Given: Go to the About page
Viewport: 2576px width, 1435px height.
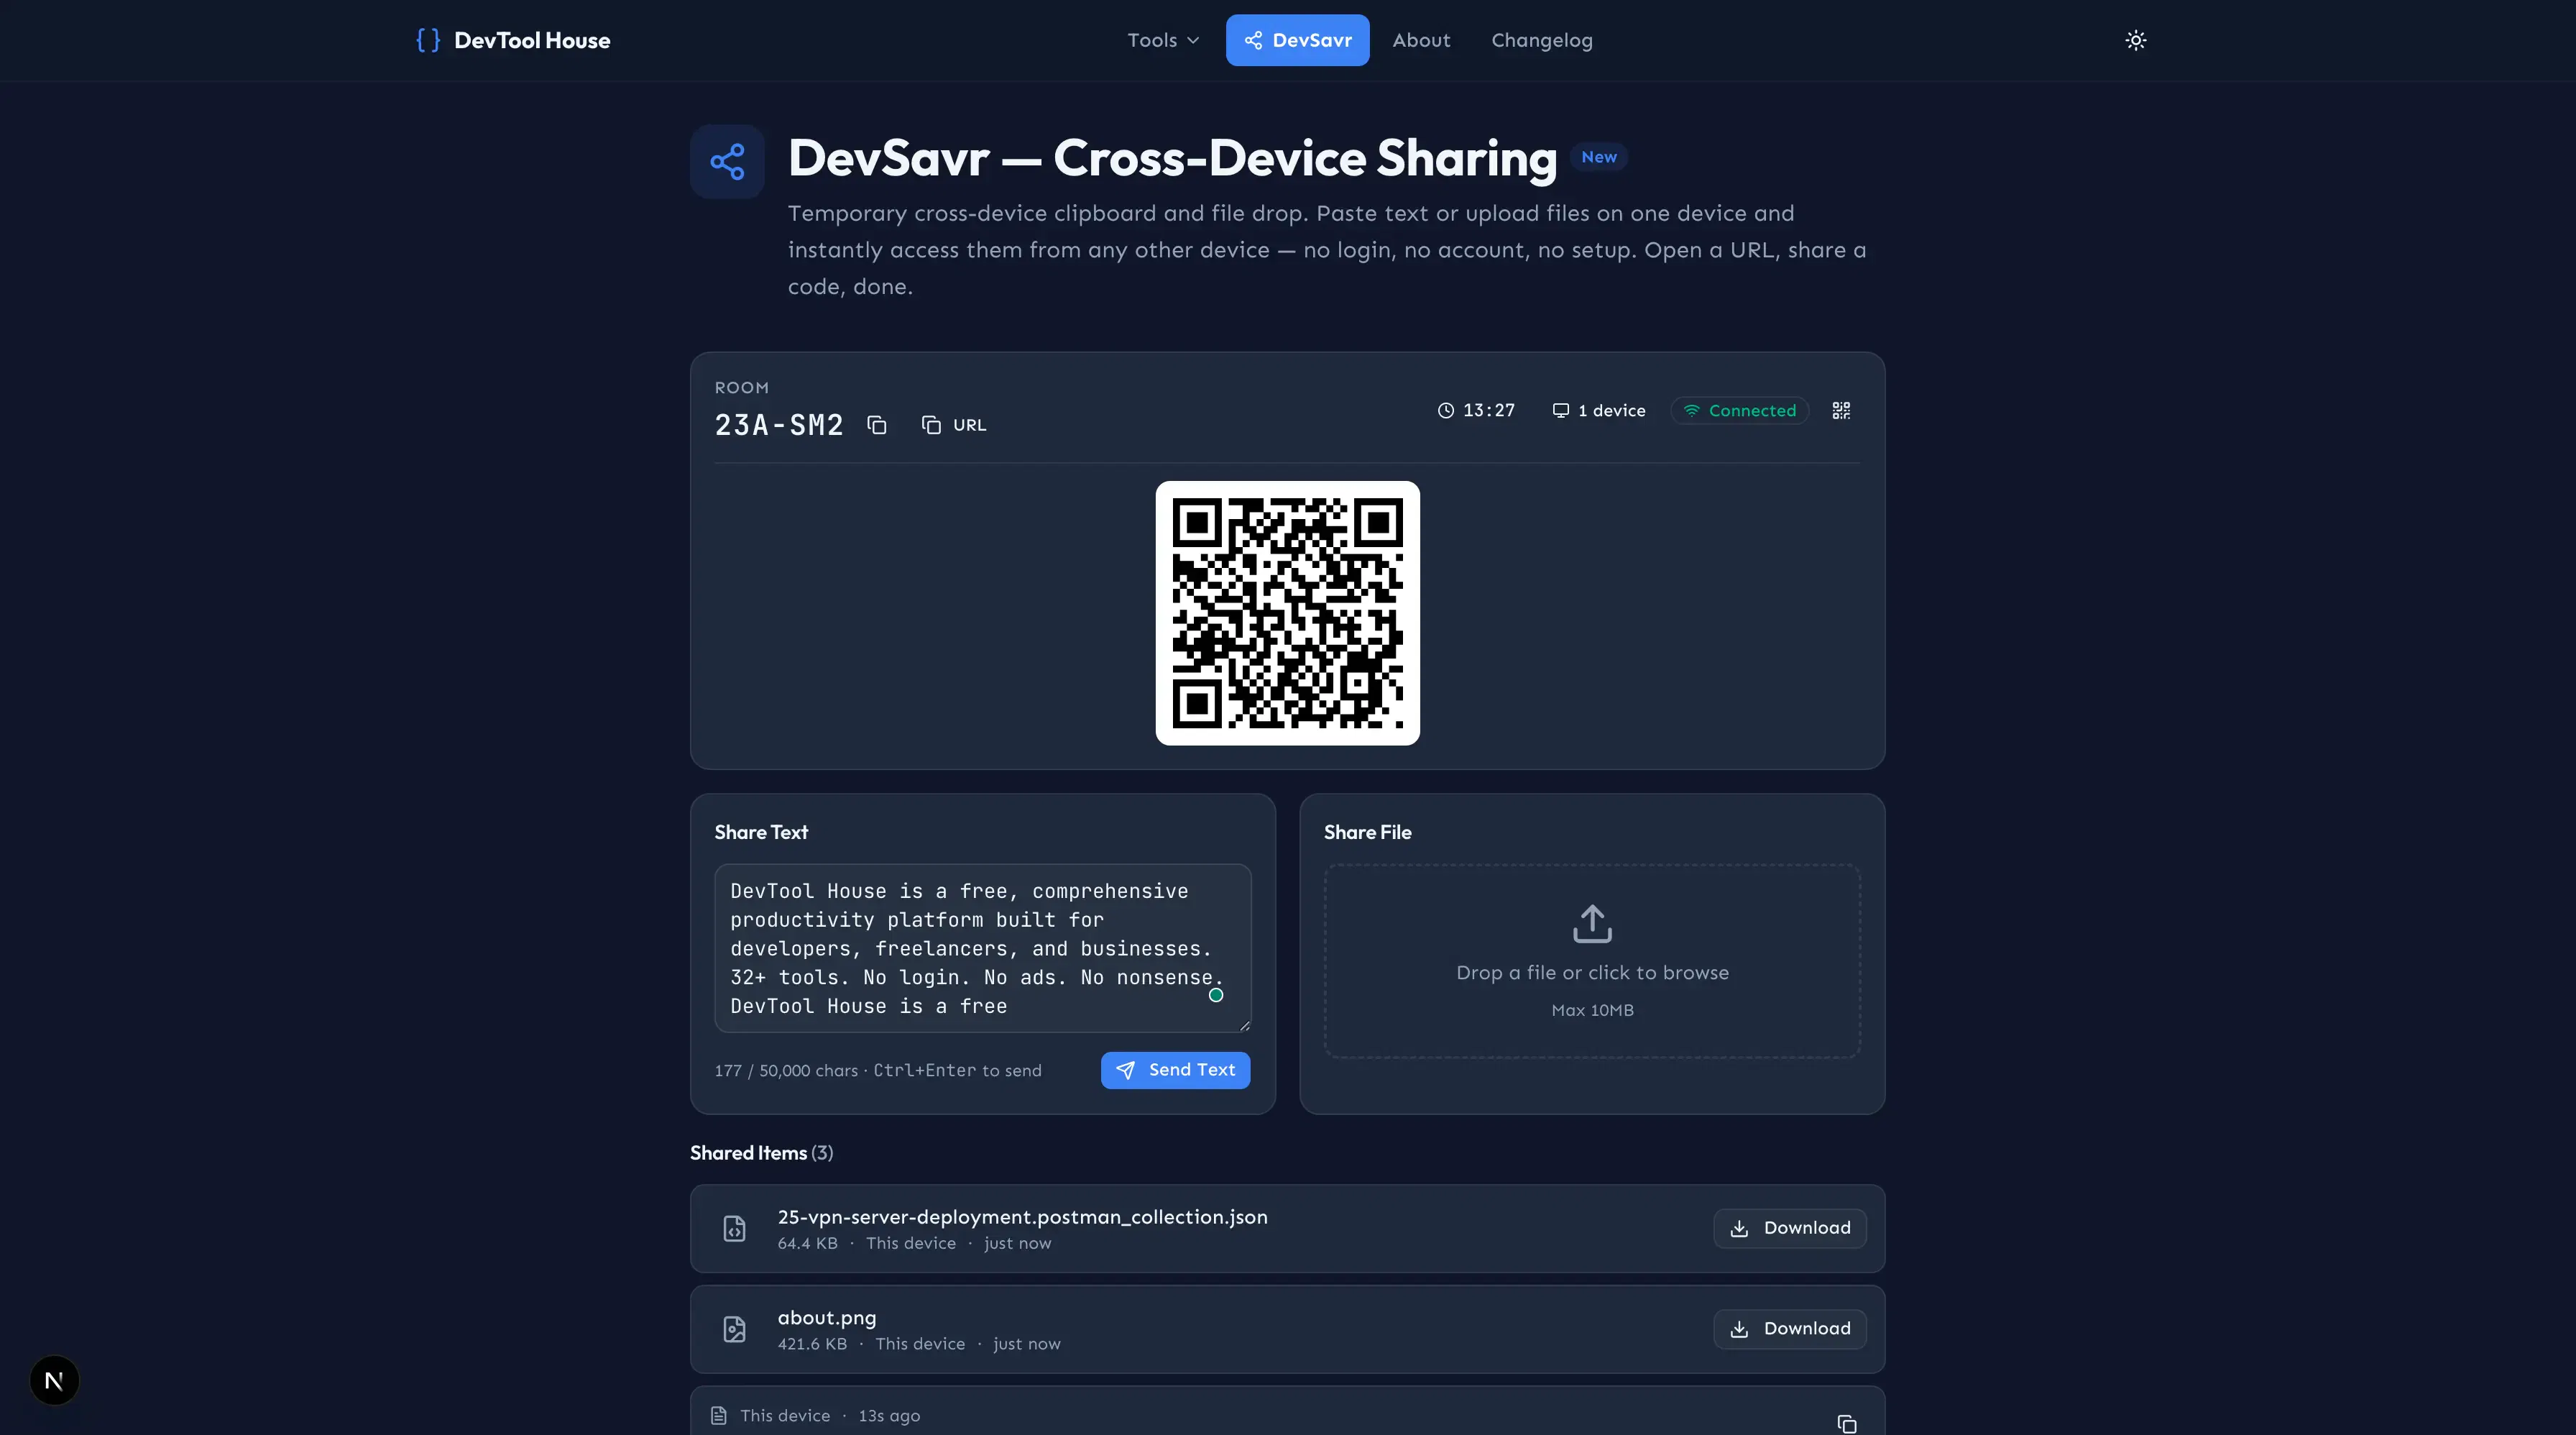Looking at the screenshot, I should [1421, 40].
